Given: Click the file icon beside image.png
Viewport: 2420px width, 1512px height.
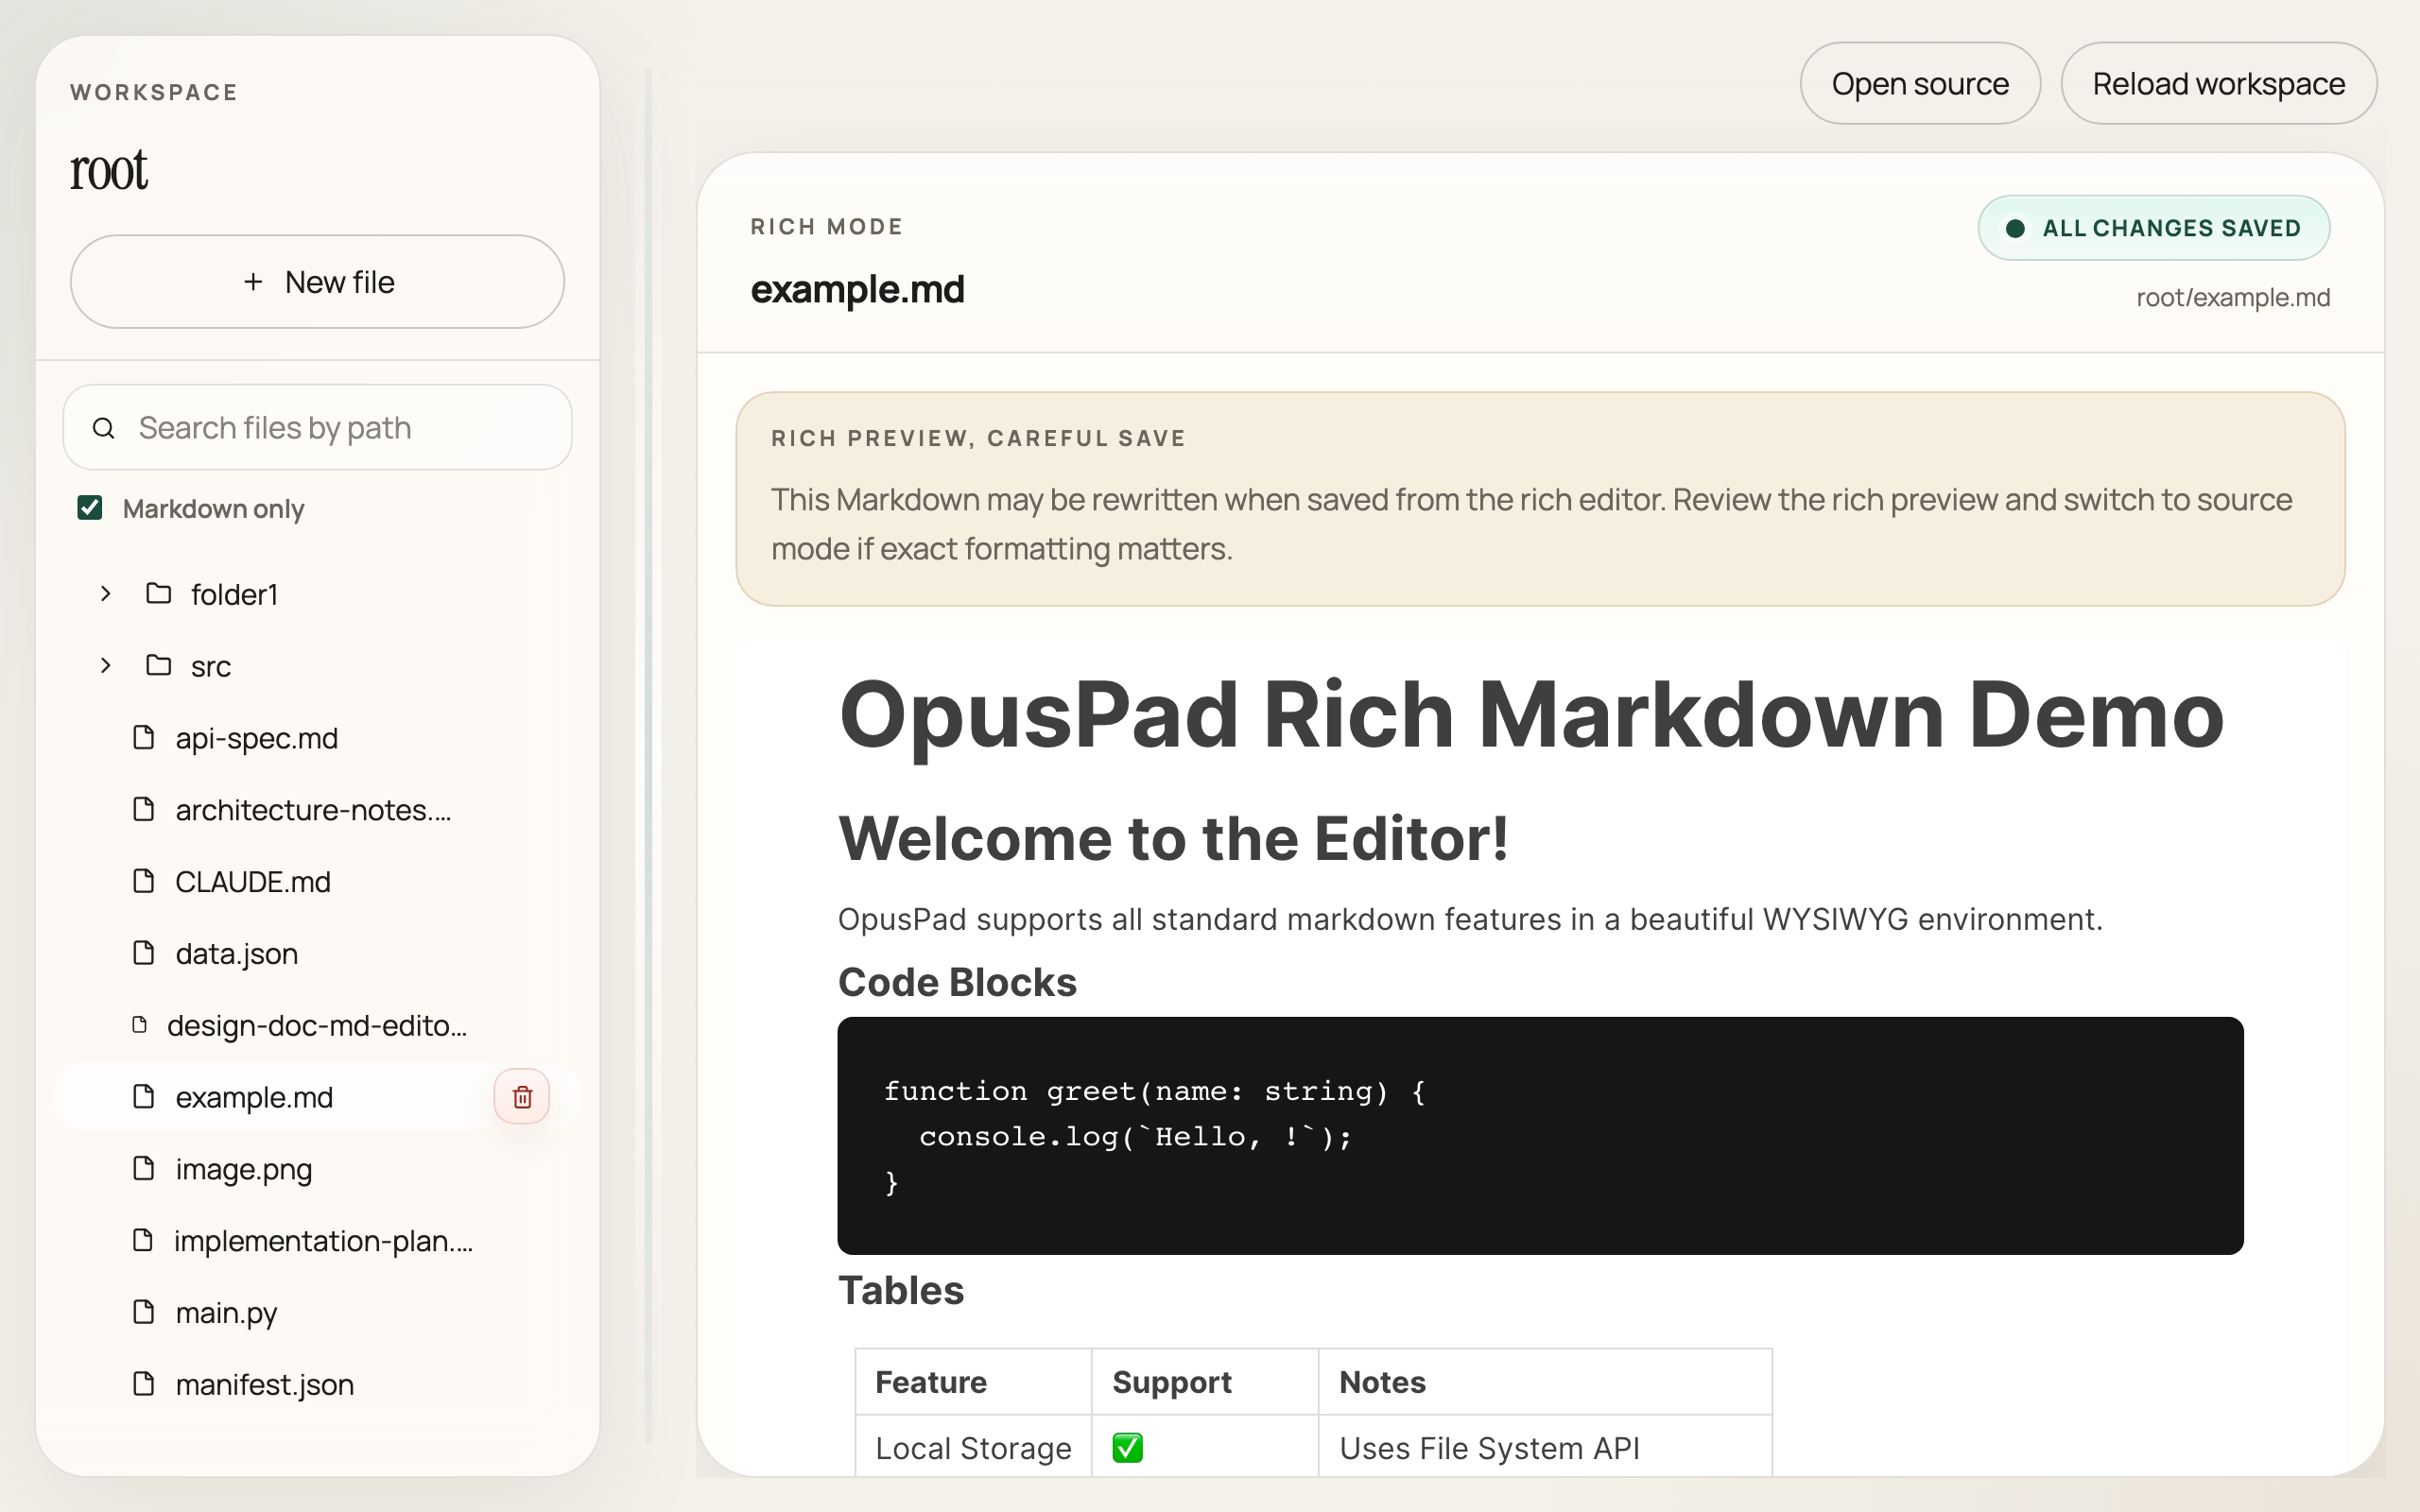Looking at the screenshot, I should 145,1168.
